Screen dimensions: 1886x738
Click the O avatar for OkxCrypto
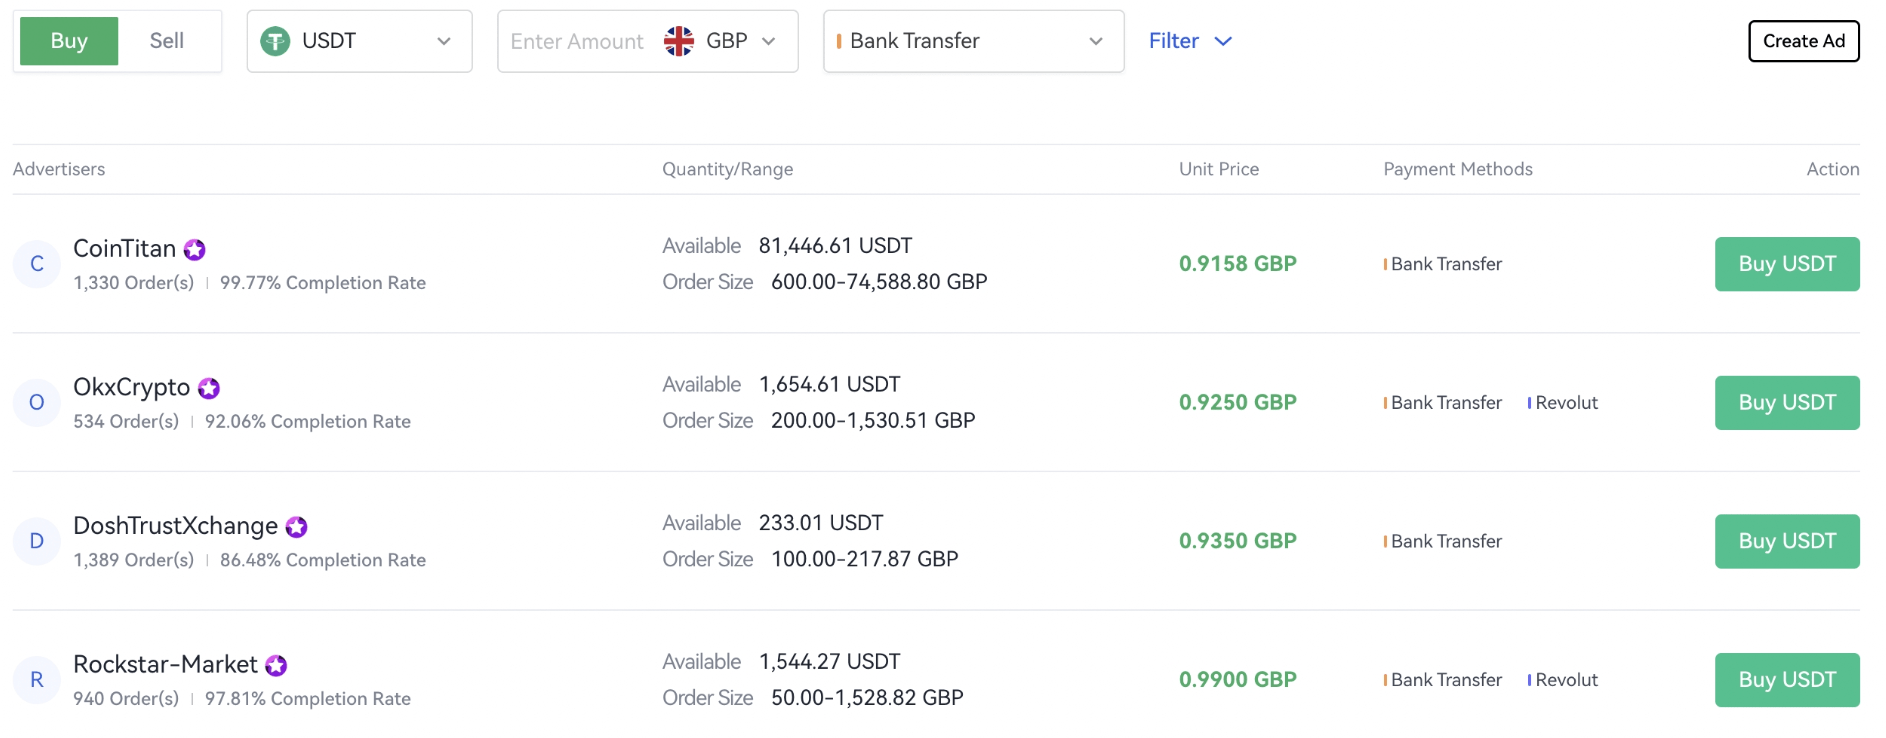[37, 402]
